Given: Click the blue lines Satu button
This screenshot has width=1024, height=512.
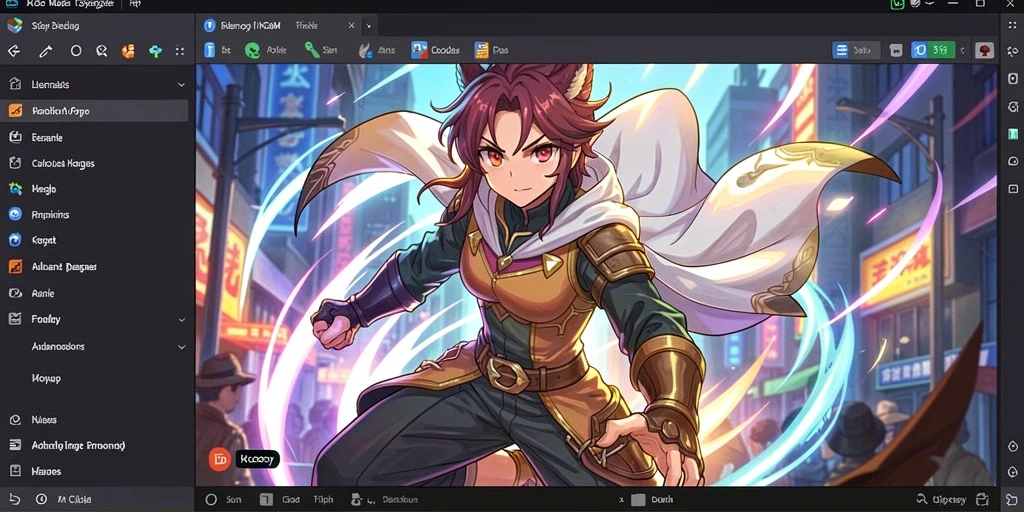Looking at the screenshot, I should [856, 50].
